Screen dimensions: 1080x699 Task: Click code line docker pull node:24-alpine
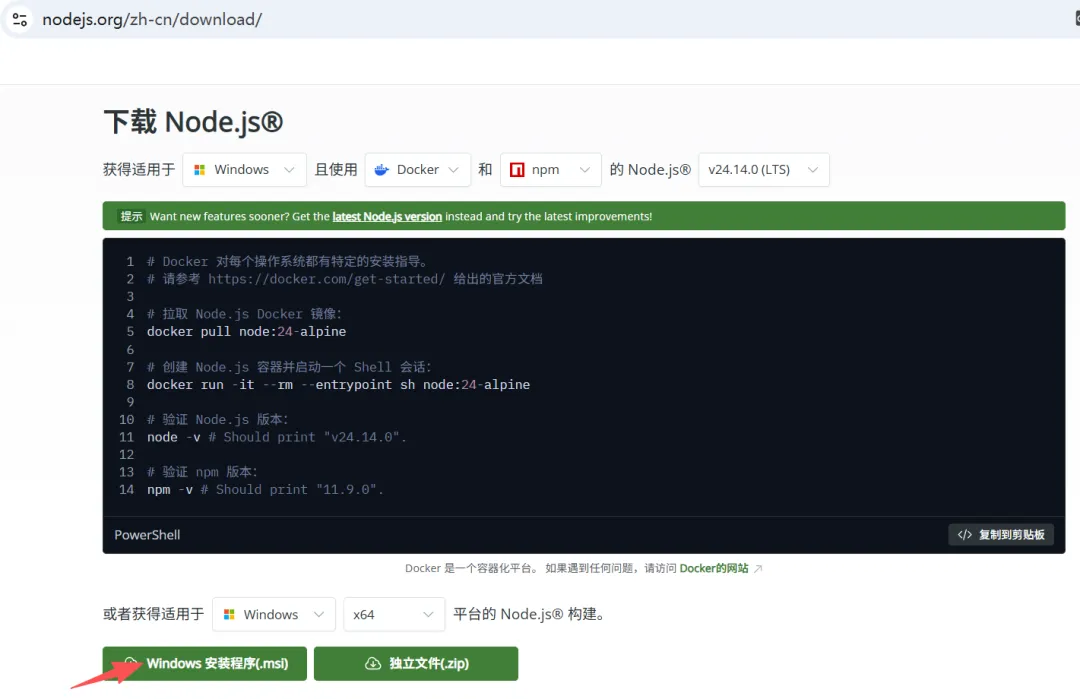tap(247, 331)
